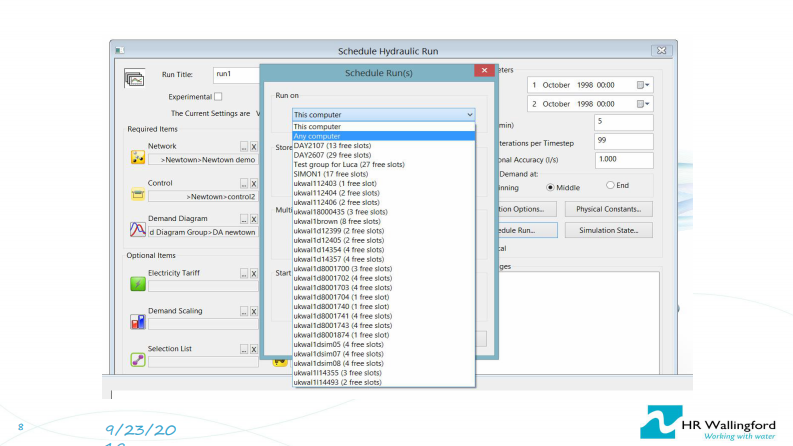
Task: Collapse the Run on dropdown
Action: (x=470, y=115)
